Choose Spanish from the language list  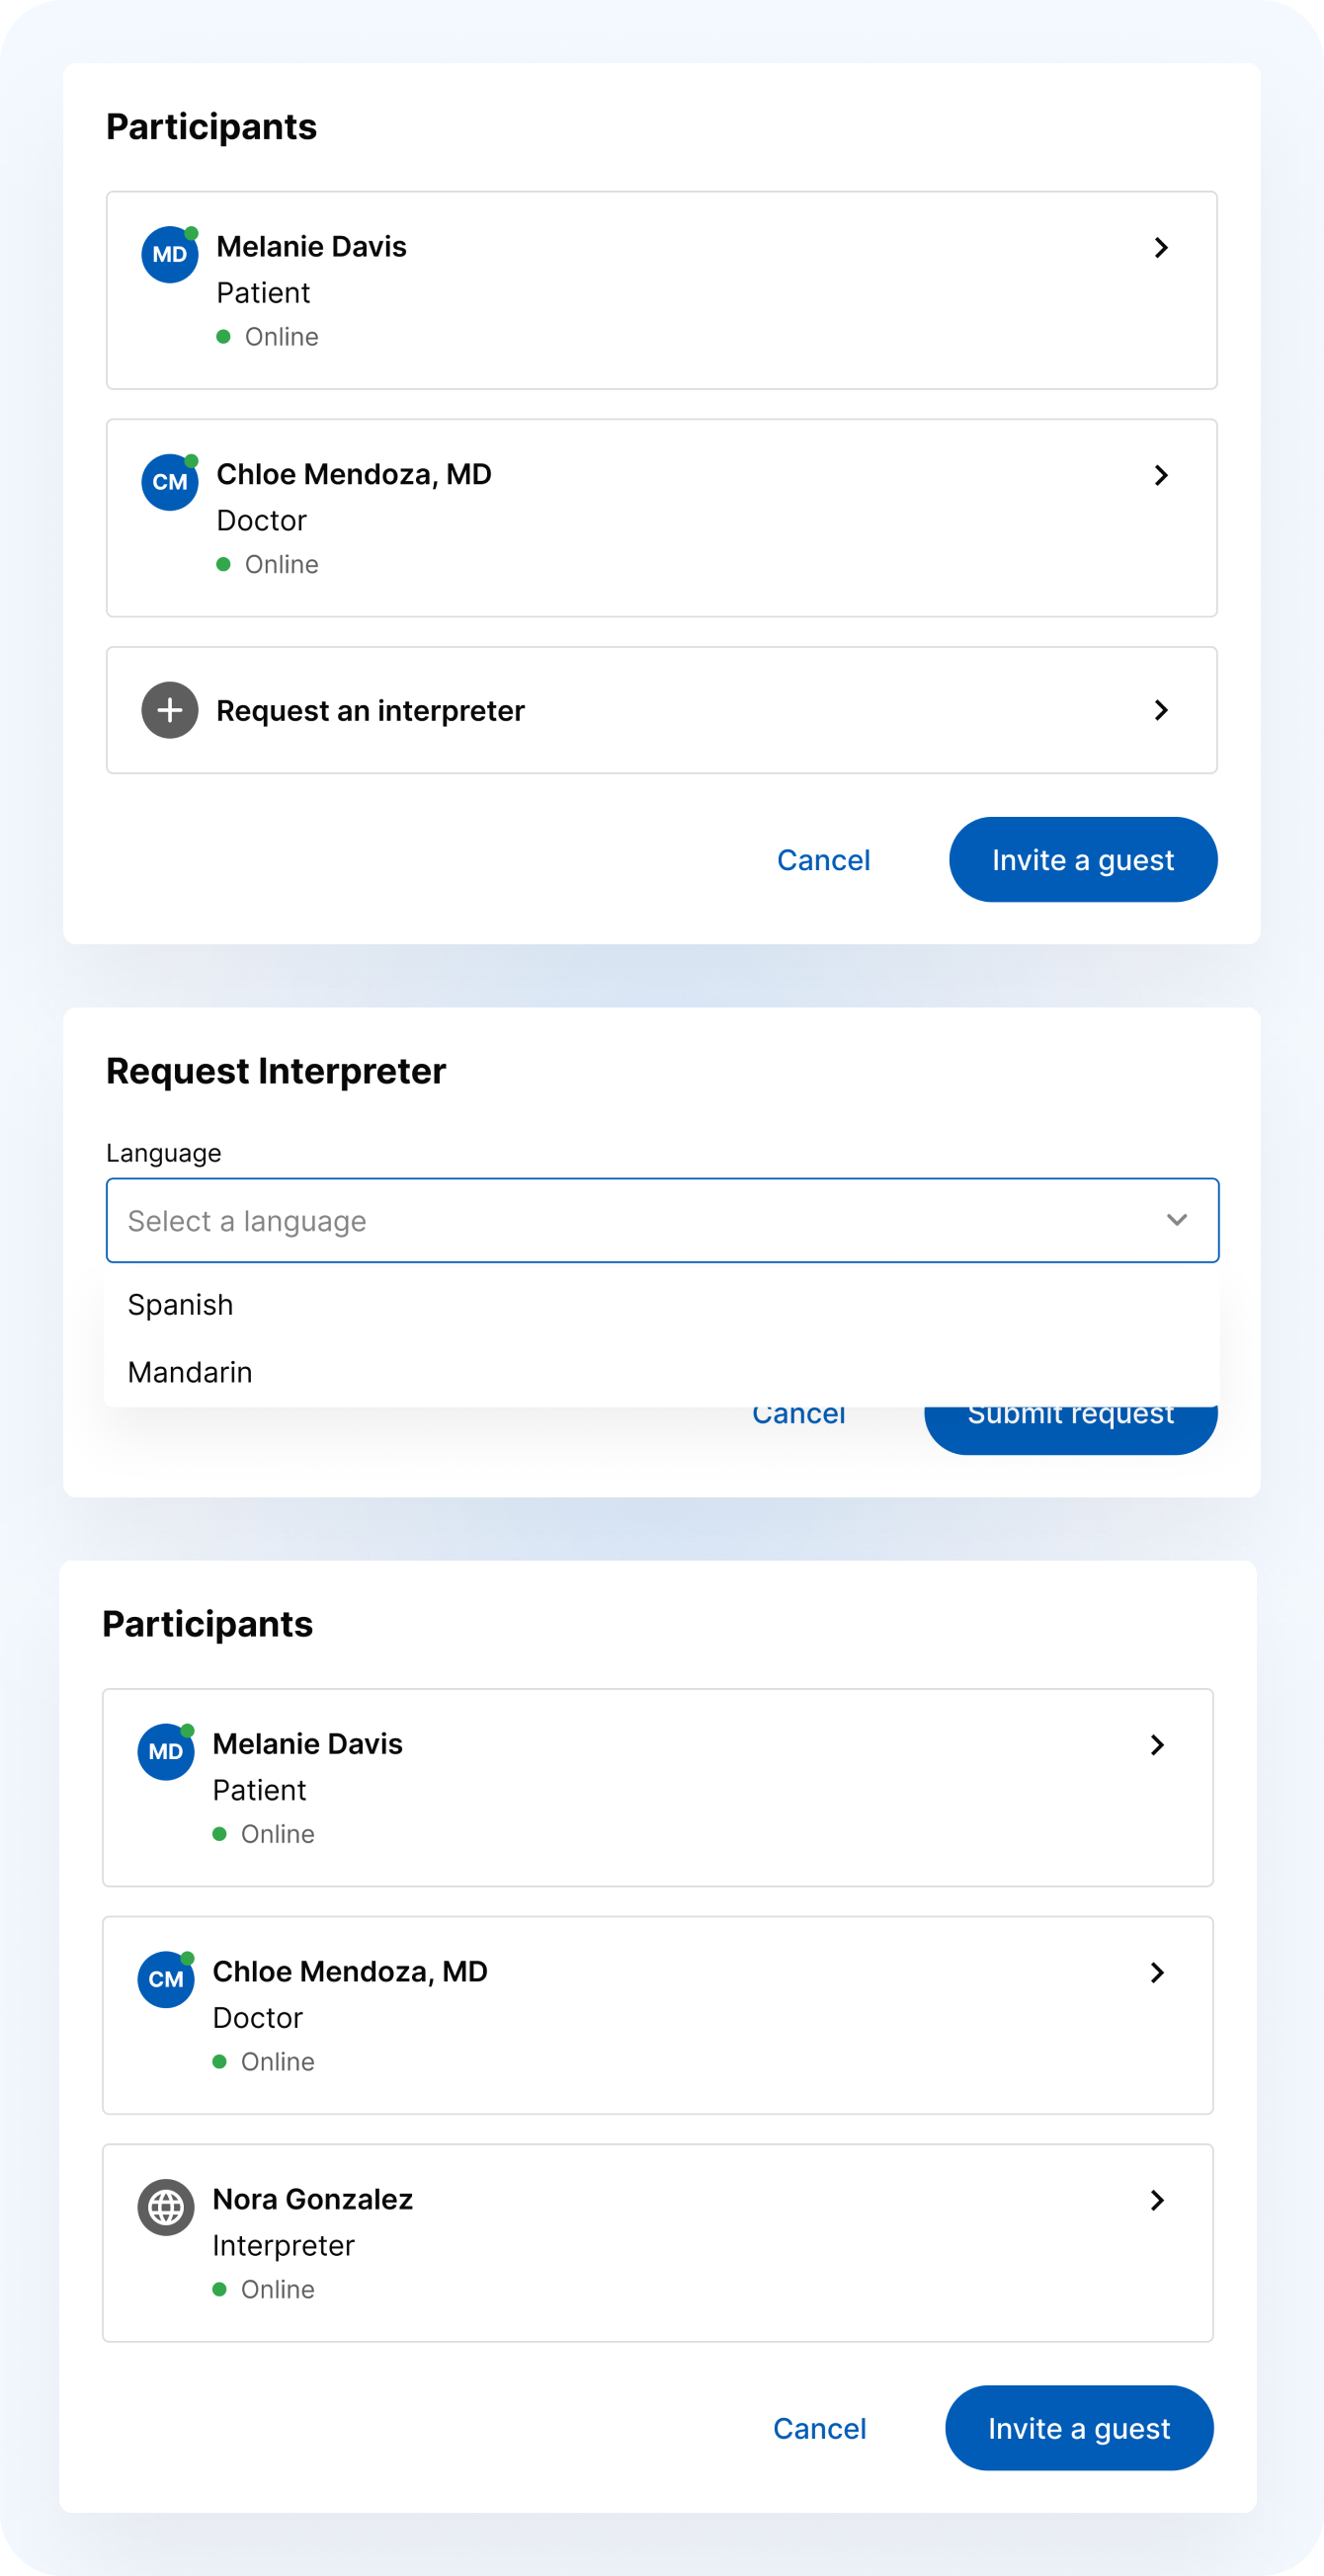point(181,1305)
